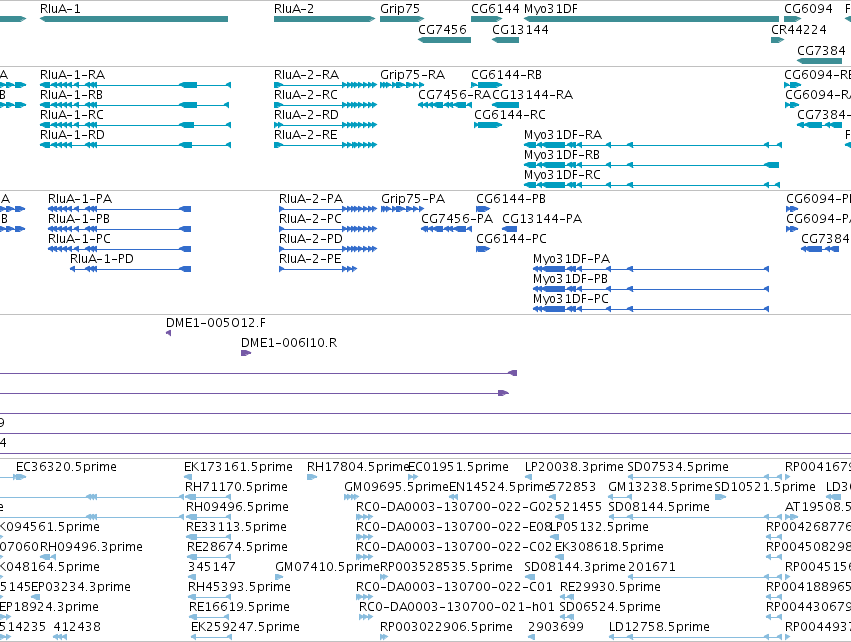Click the RE16619.5prime EST label
Screen dimensions: 851x642
coord(239,607)
